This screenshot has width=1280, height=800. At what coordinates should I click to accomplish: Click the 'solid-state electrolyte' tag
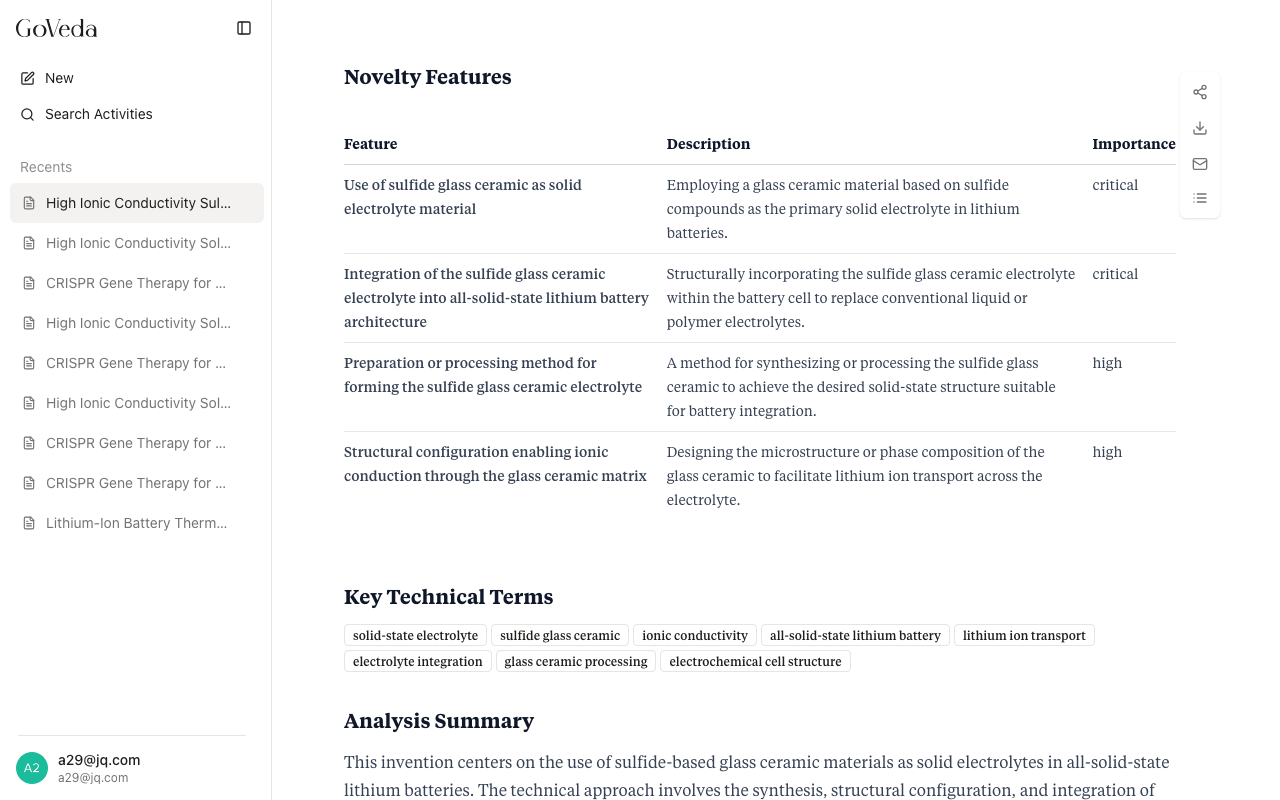(x=415, y=635)
